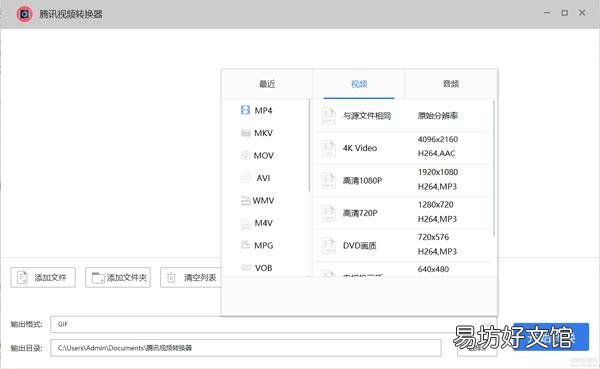Click the 原始分辨率 text
The width and height of the screenshot is (600, 369).
pyautogui.click(x=438, y=116)
